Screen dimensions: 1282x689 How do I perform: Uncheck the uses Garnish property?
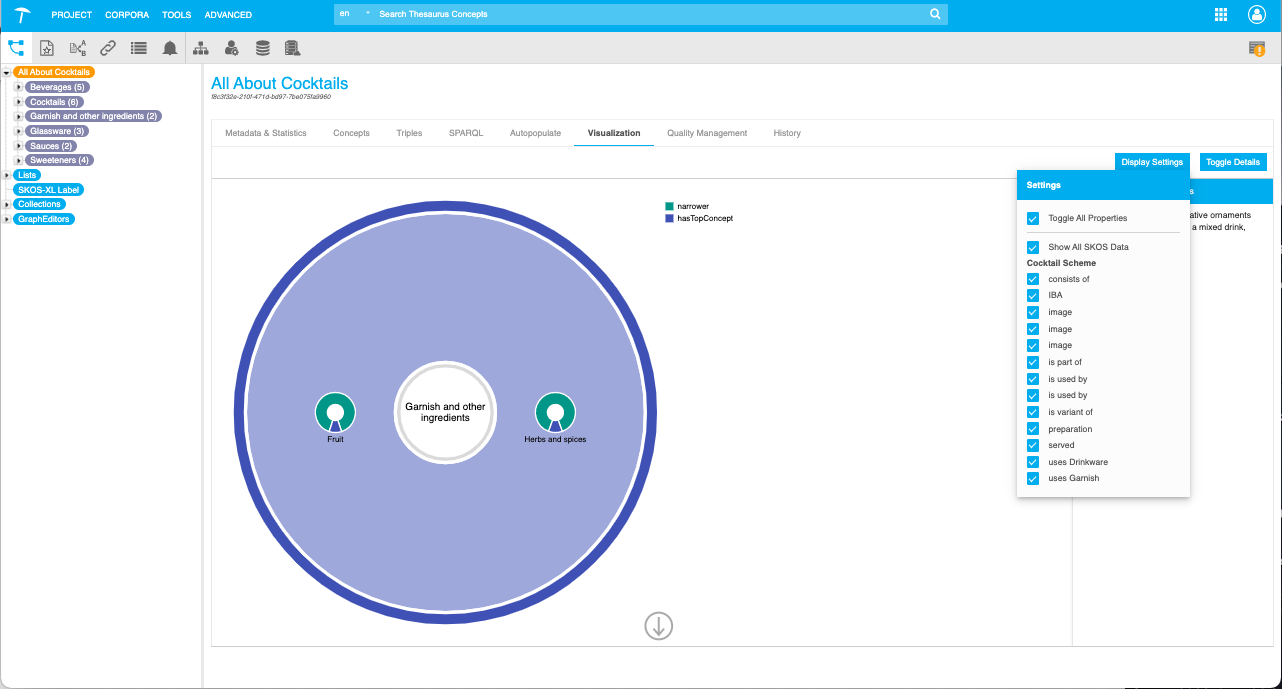1033,478
